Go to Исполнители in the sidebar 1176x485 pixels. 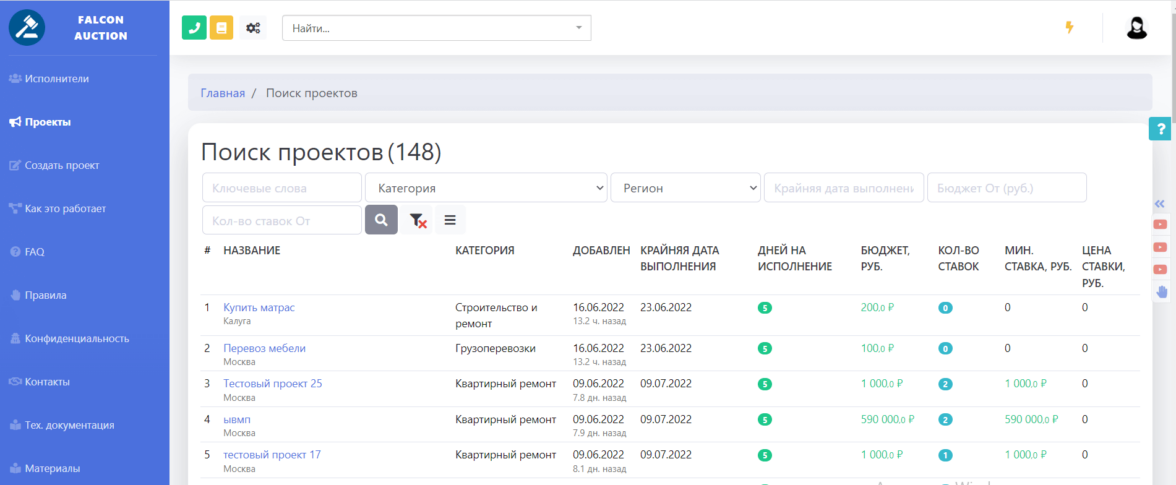tap(57, 78)
